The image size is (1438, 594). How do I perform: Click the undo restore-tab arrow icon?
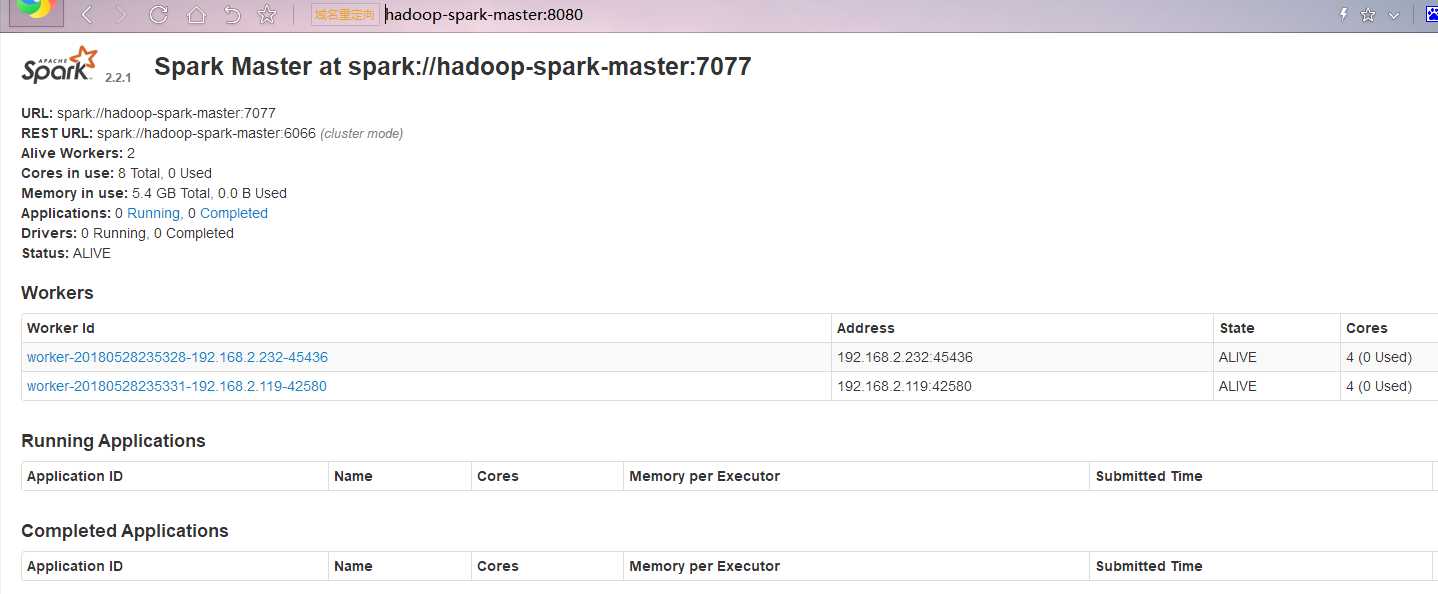(231, 14)
